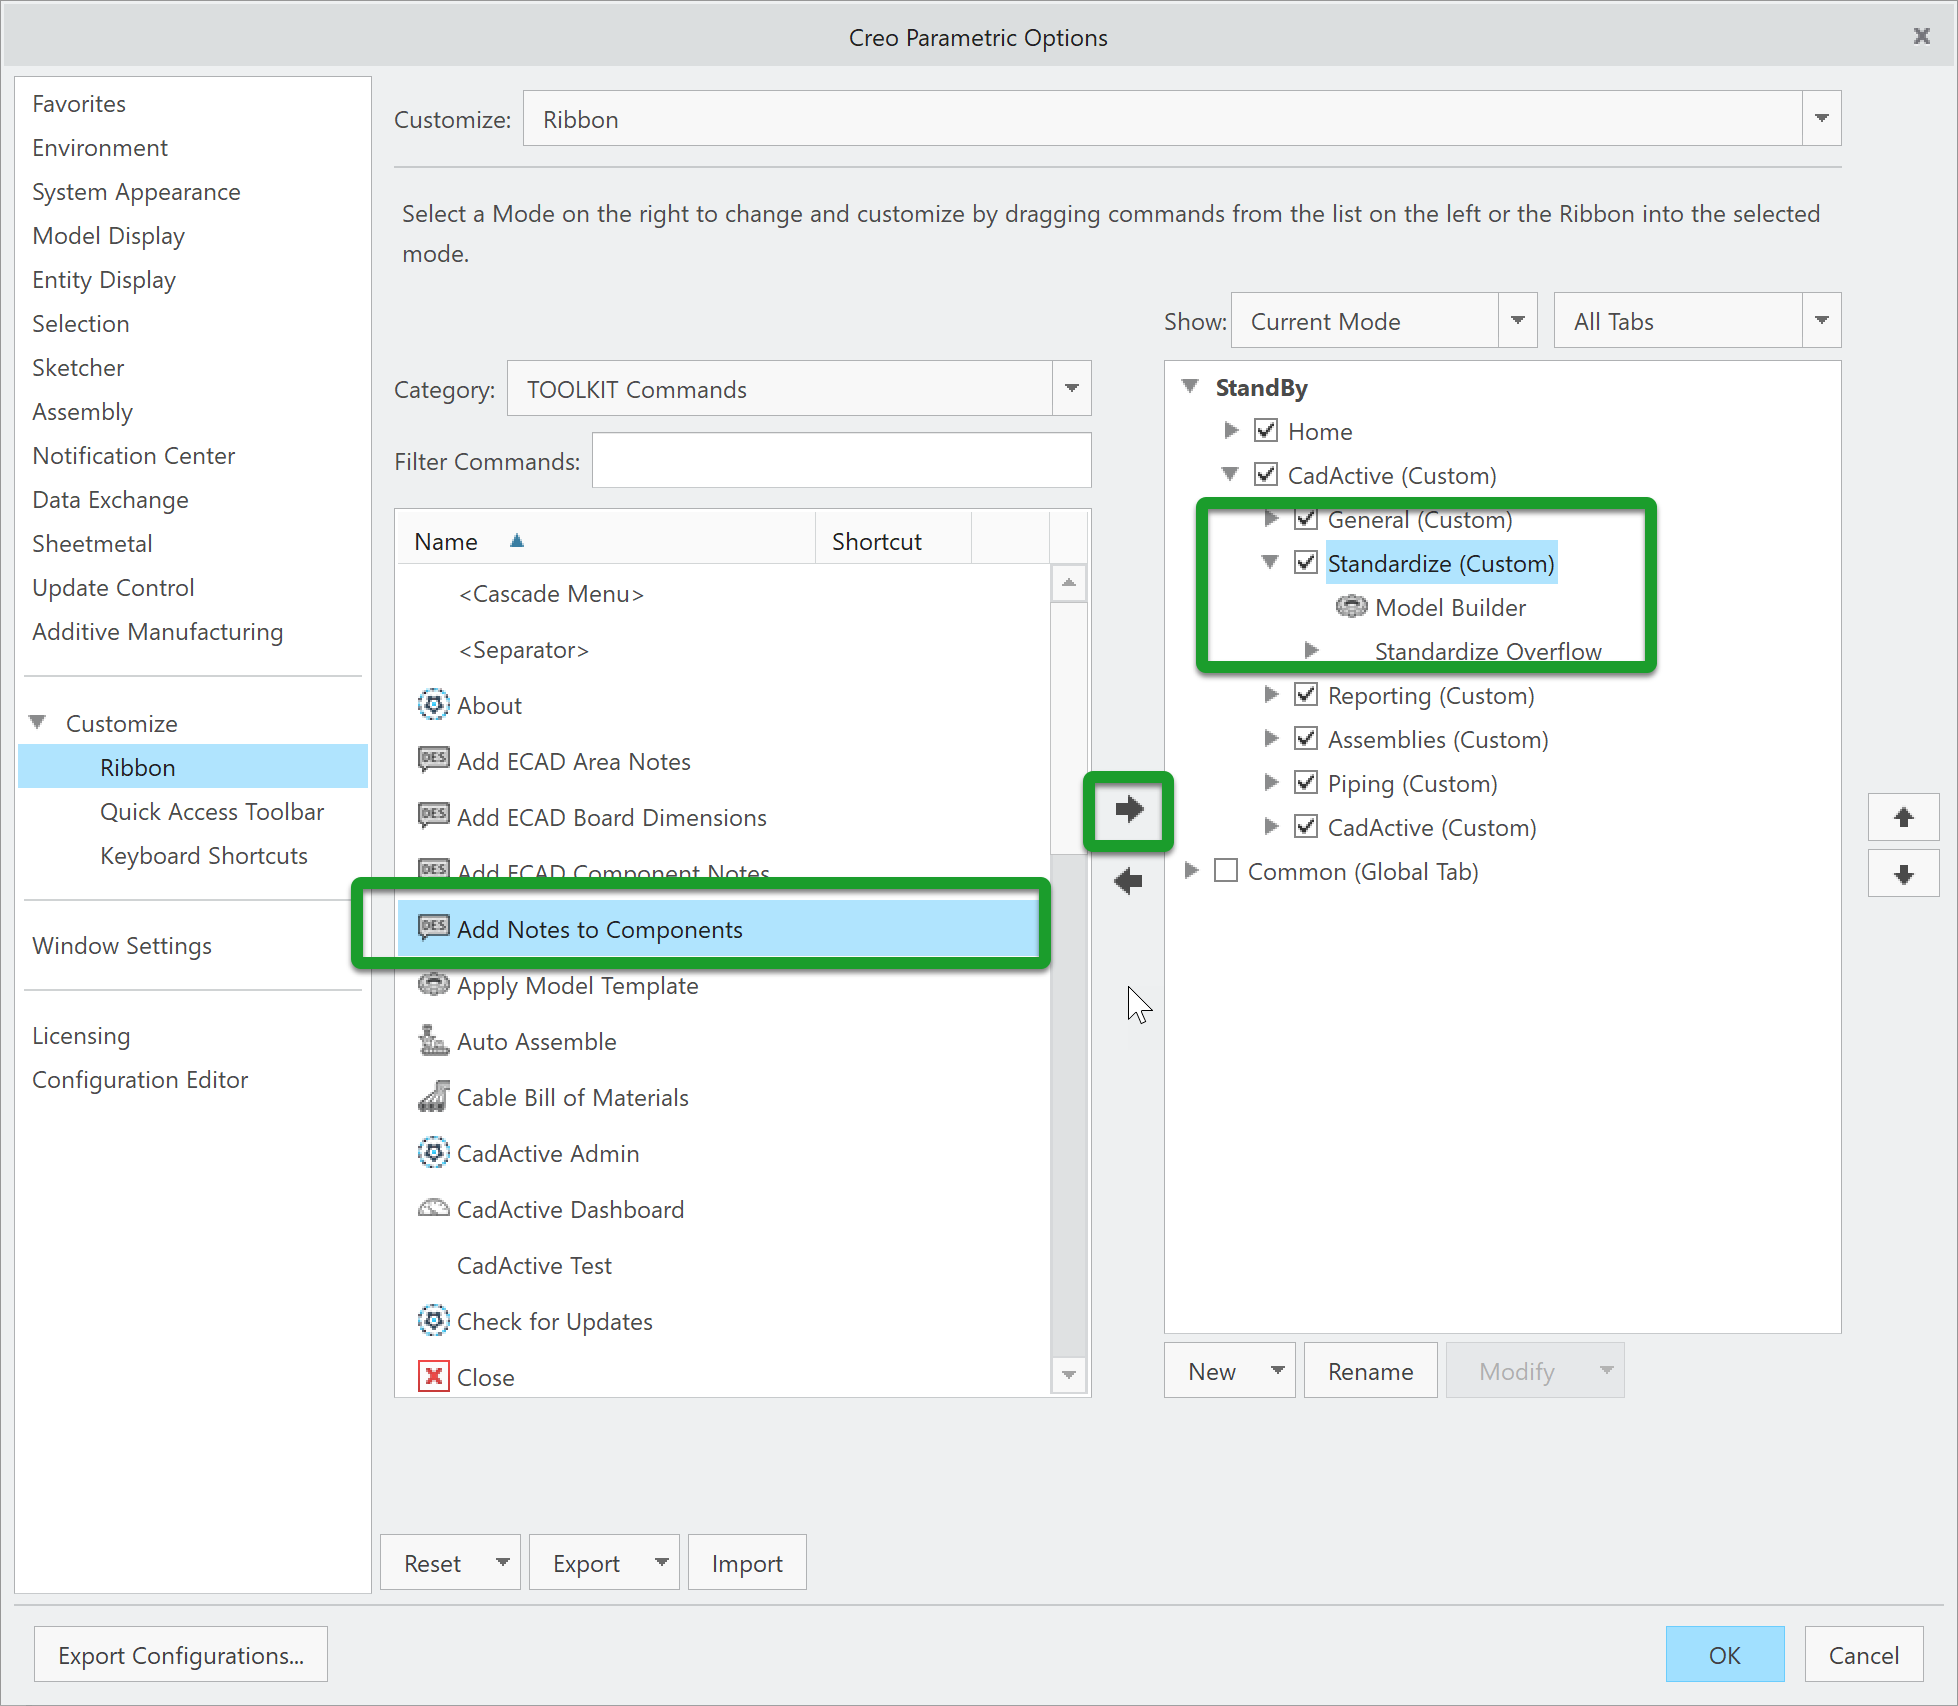Viewport: 1958px width, 1706px height.
Task: Click the move down arrow button
Action: [1903, 874]
